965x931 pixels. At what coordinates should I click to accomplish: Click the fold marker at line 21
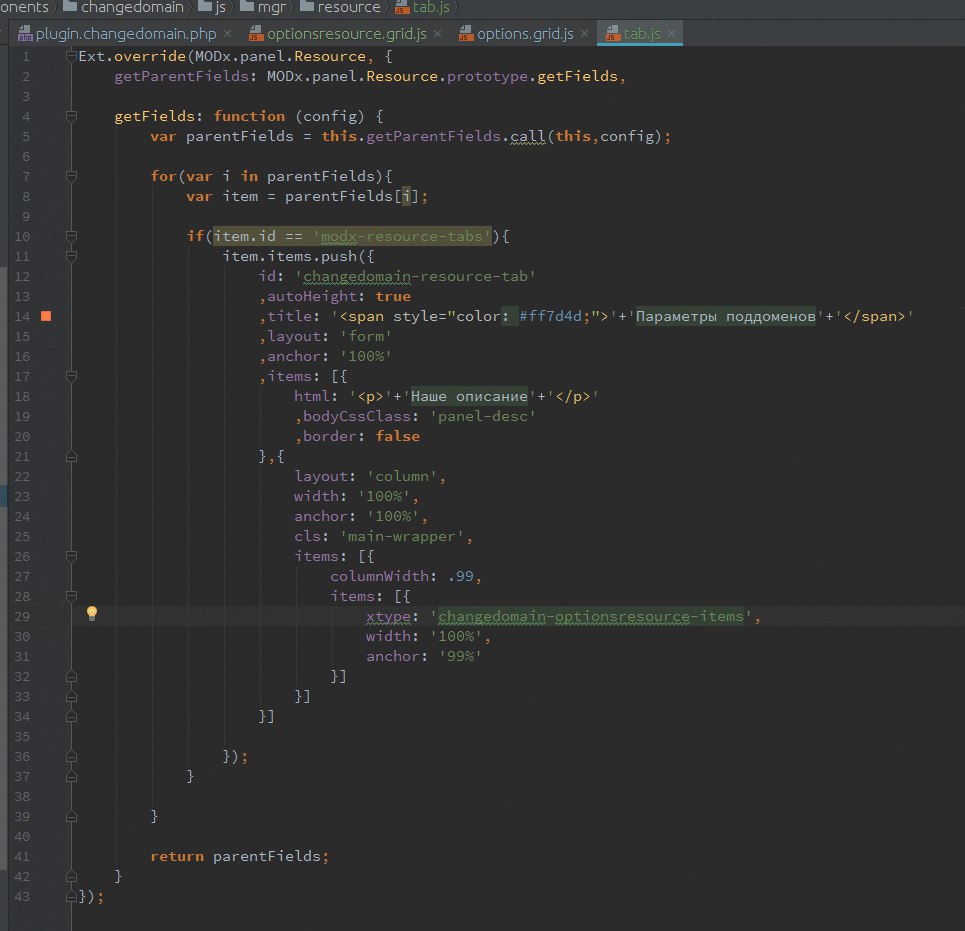point(71,457)
